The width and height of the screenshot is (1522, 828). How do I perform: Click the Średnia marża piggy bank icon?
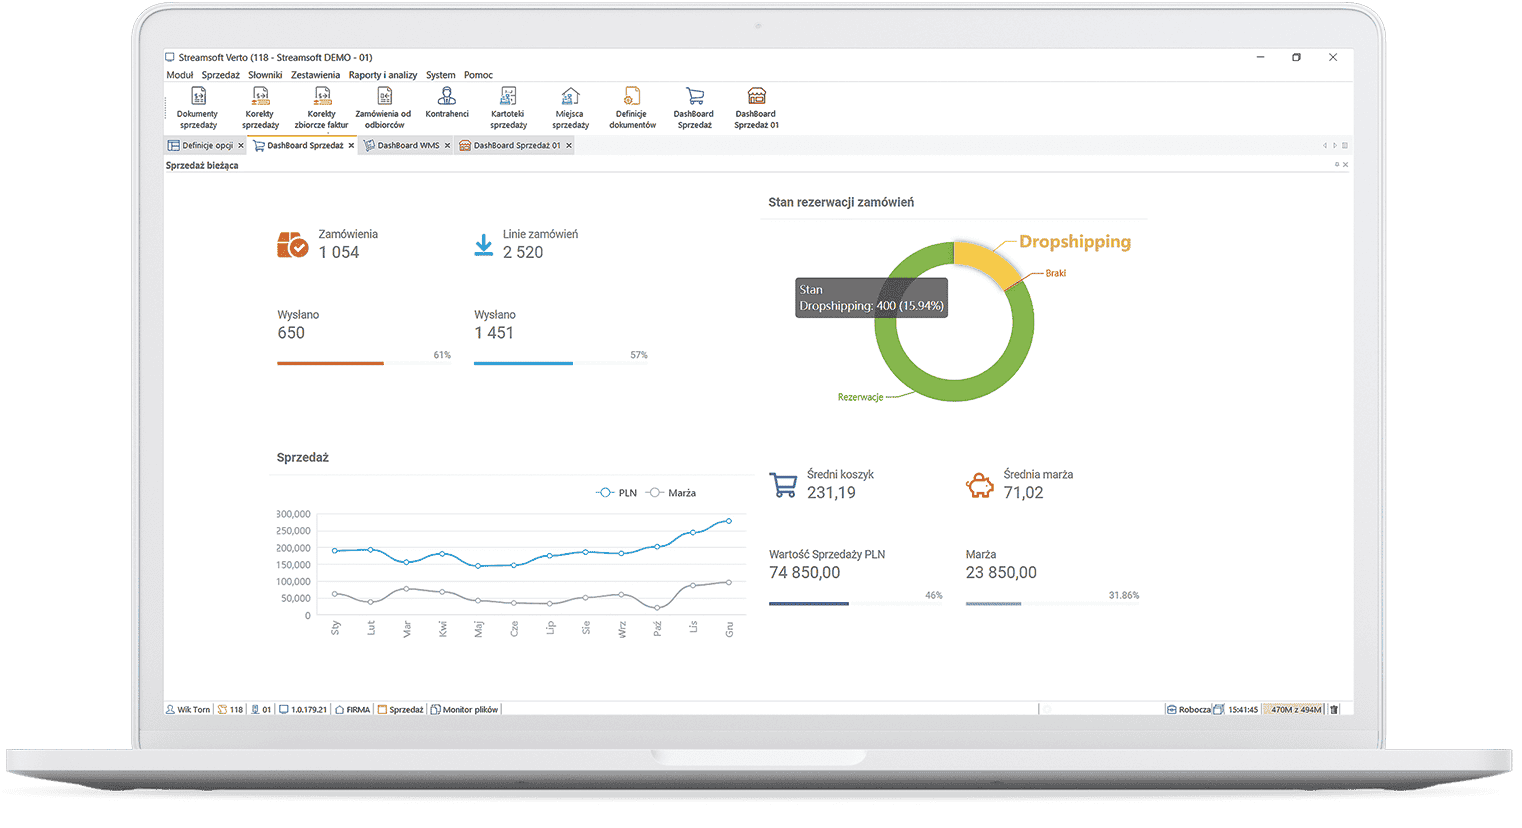980,486
